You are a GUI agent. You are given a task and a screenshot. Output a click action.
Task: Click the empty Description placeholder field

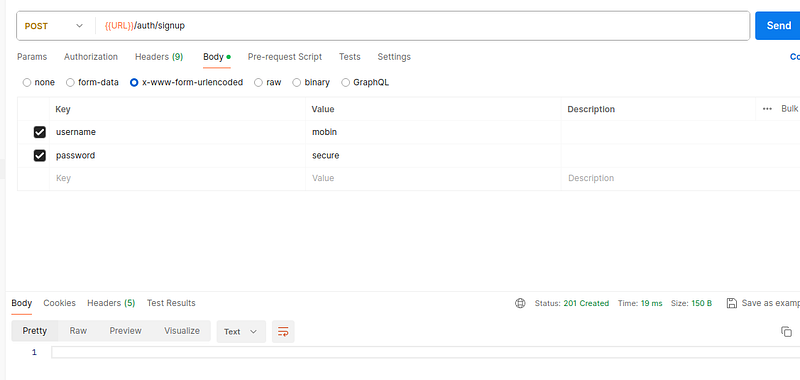[681, 179]
